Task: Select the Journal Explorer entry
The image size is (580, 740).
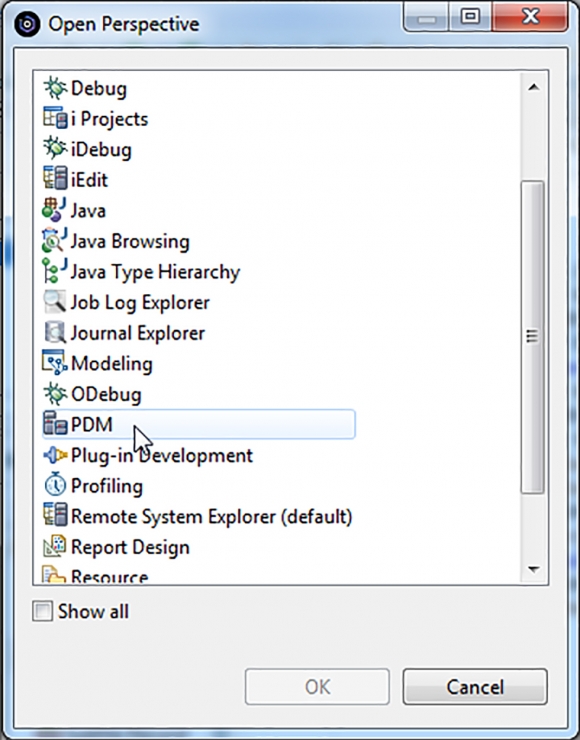Action: [x=124, y=333]
